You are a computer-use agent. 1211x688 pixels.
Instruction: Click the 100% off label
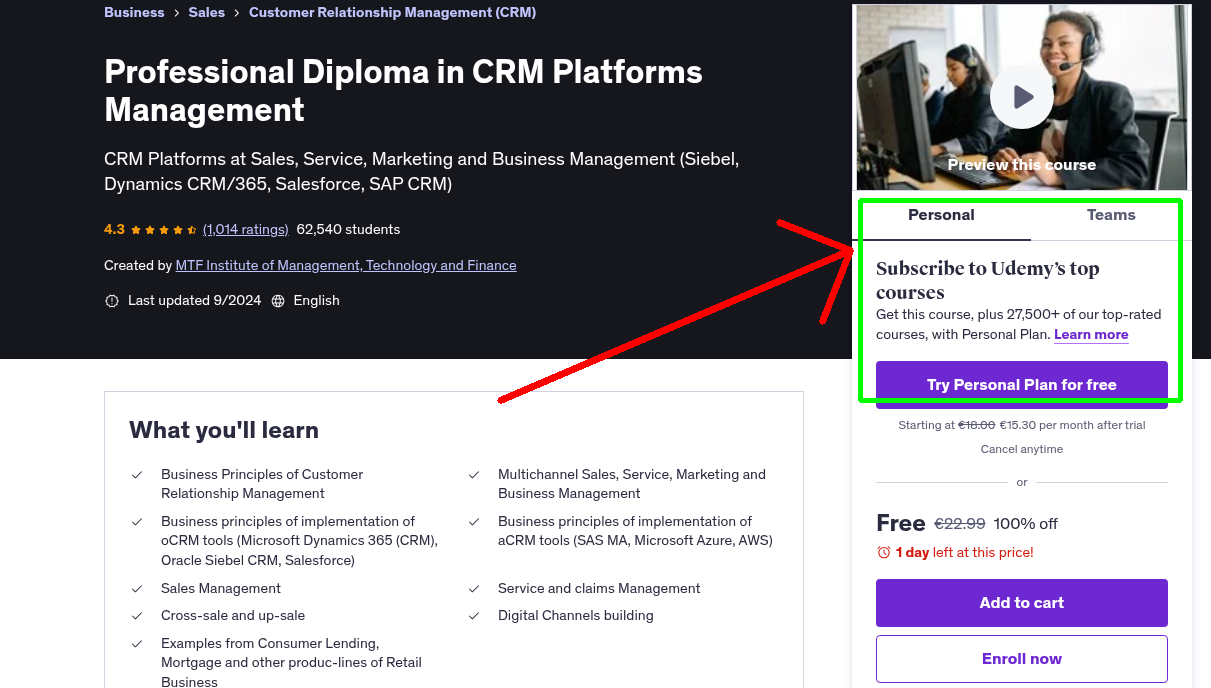point(1026,523)
